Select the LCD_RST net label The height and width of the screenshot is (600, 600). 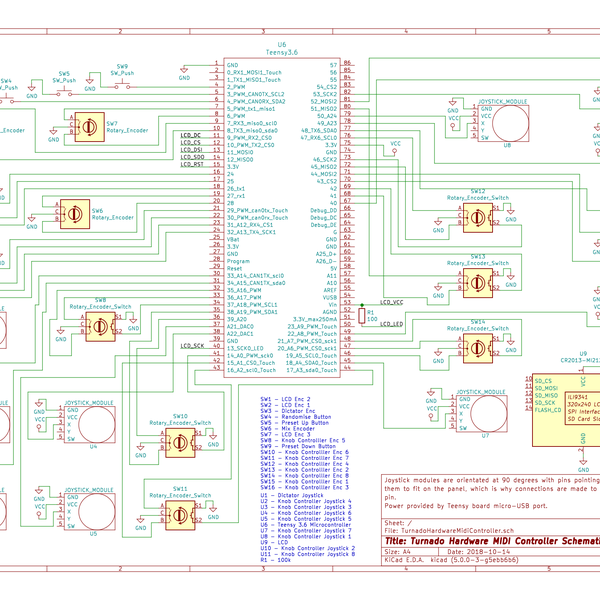click(192, 164)
